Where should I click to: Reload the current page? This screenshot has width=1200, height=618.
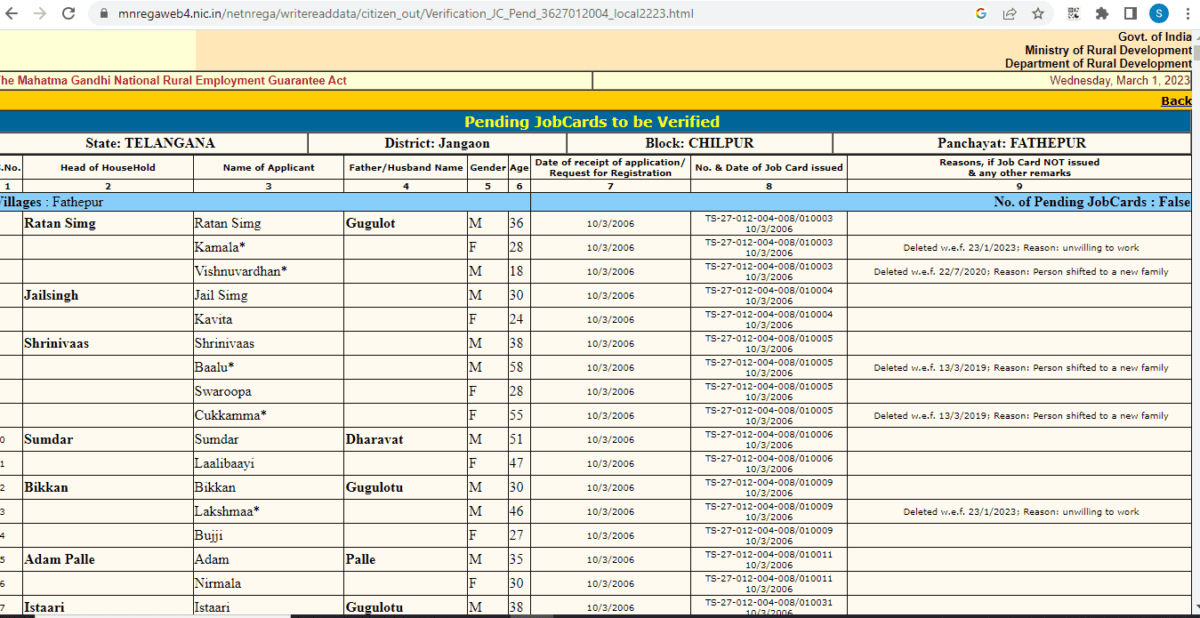(67, 13)
